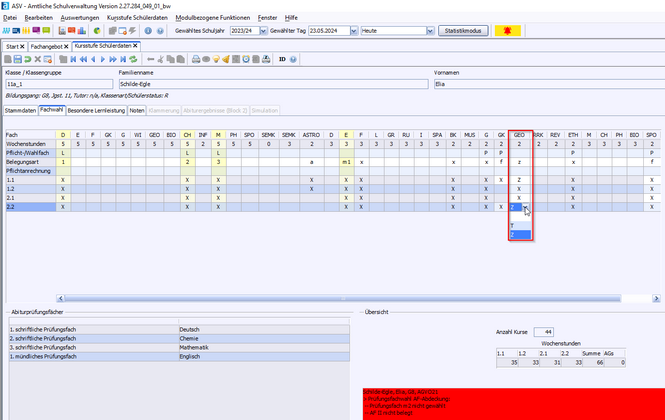
Task: Switch to the Noten tab
Action: (x=137, y=109)
